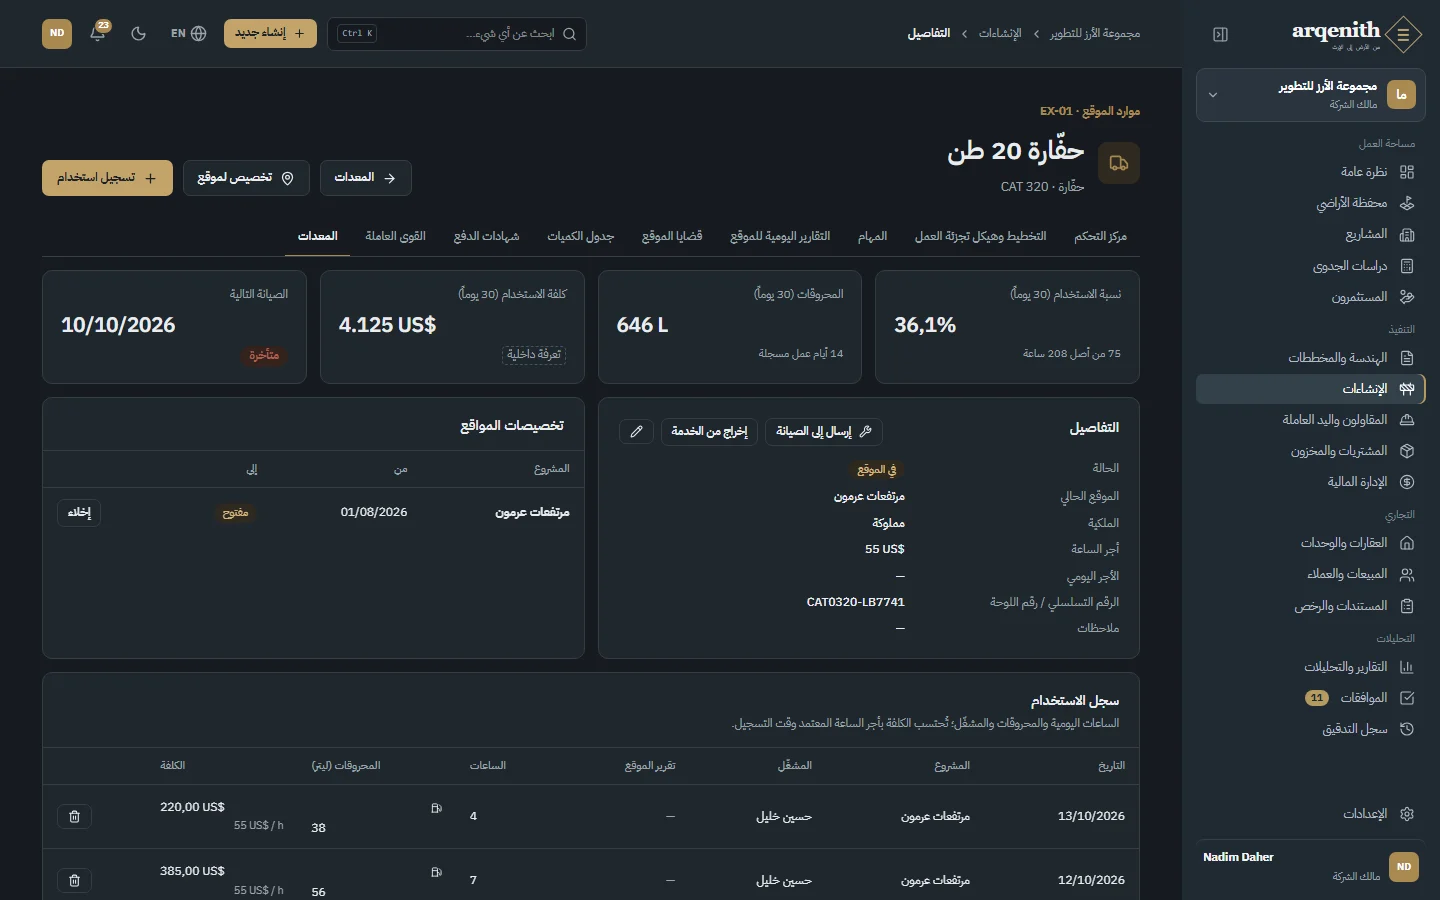Open الموافقات with 11 pending badge
Screen dimensions: 1440x900
[1310, 698]
